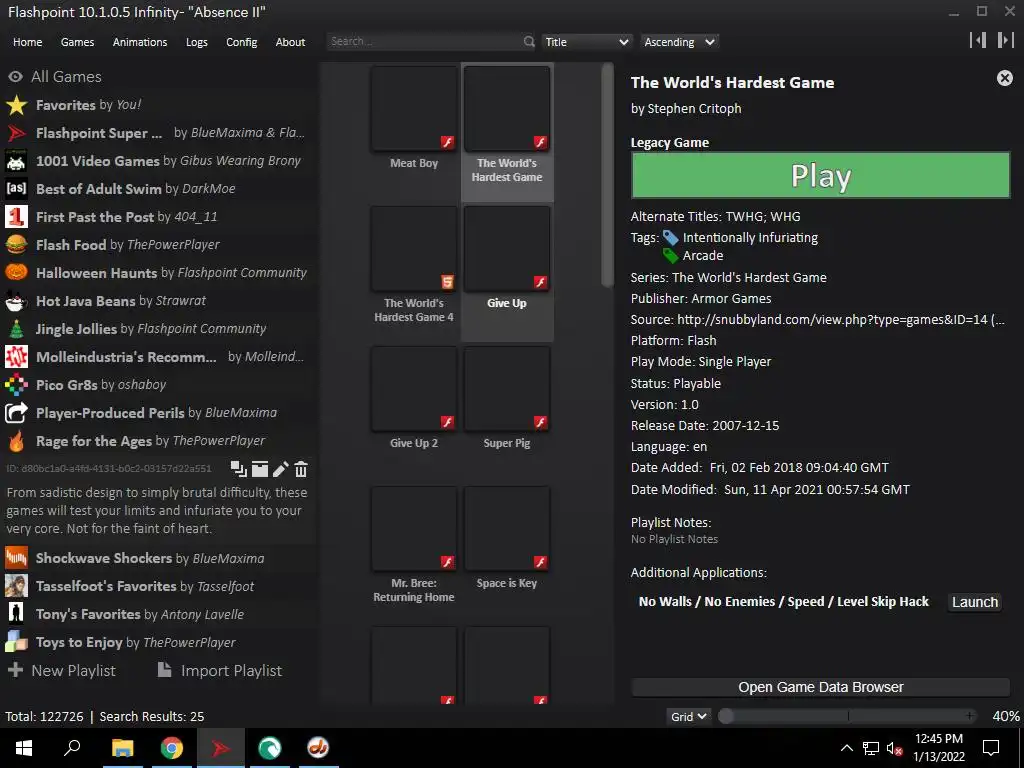Screen dimensions: 1024x768
Task: Toggle the left sidebar collapse icon
Action: click(978, 40)
